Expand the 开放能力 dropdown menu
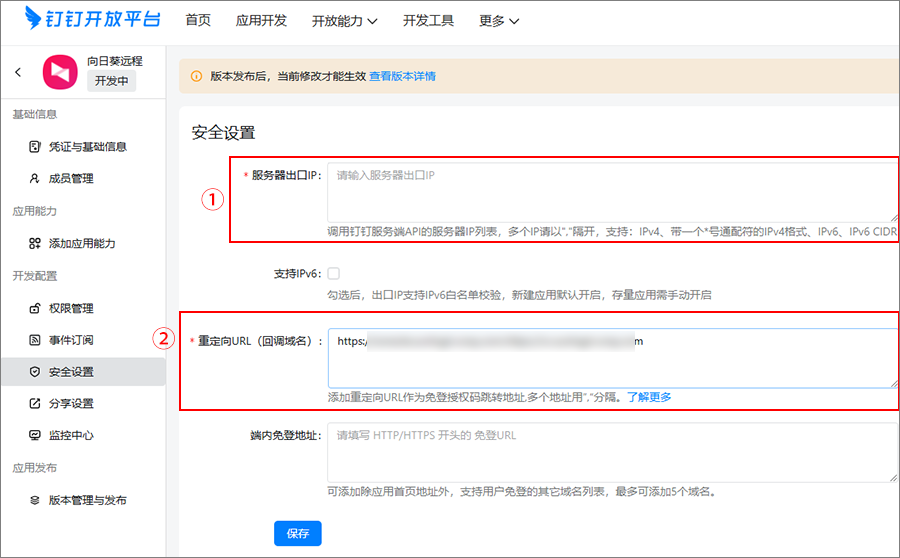 (344, 21)
